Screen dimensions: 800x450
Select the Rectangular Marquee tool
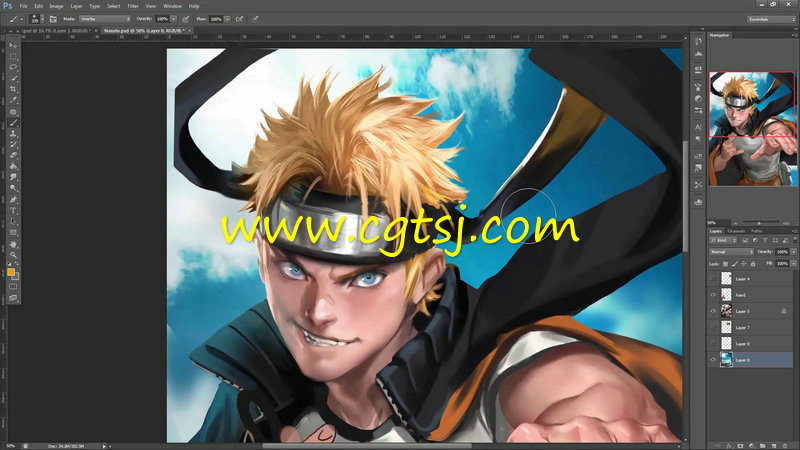point(13,56)
